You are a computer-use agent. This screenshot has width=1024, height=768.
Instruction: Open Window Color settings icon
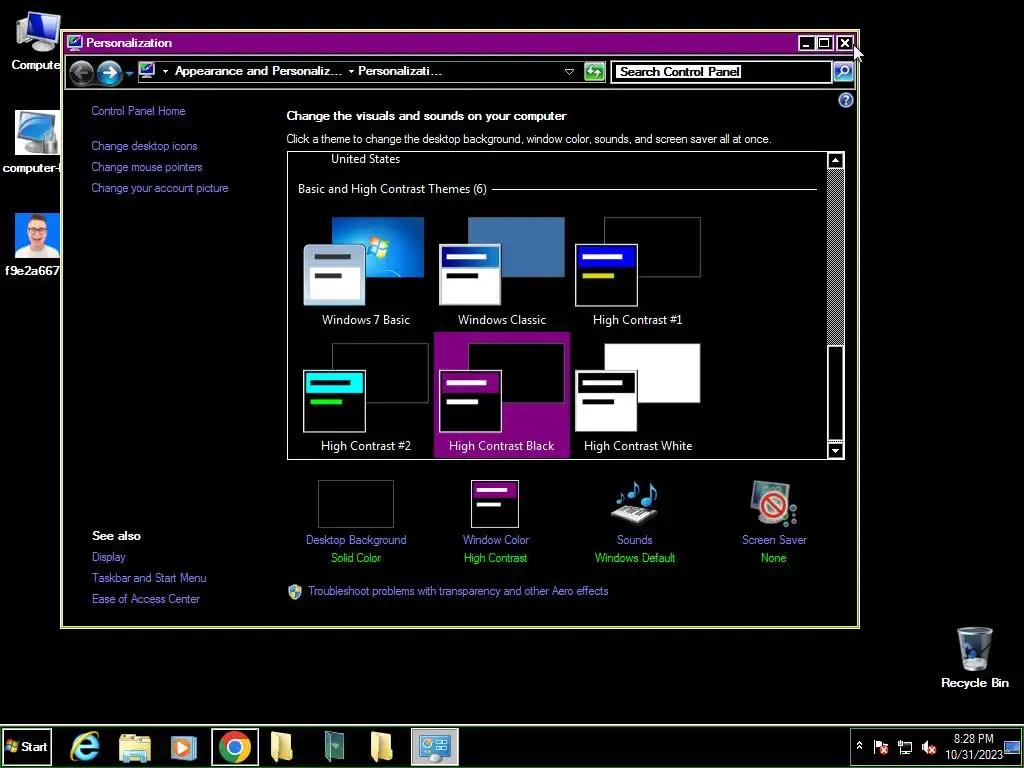(495, 504)
